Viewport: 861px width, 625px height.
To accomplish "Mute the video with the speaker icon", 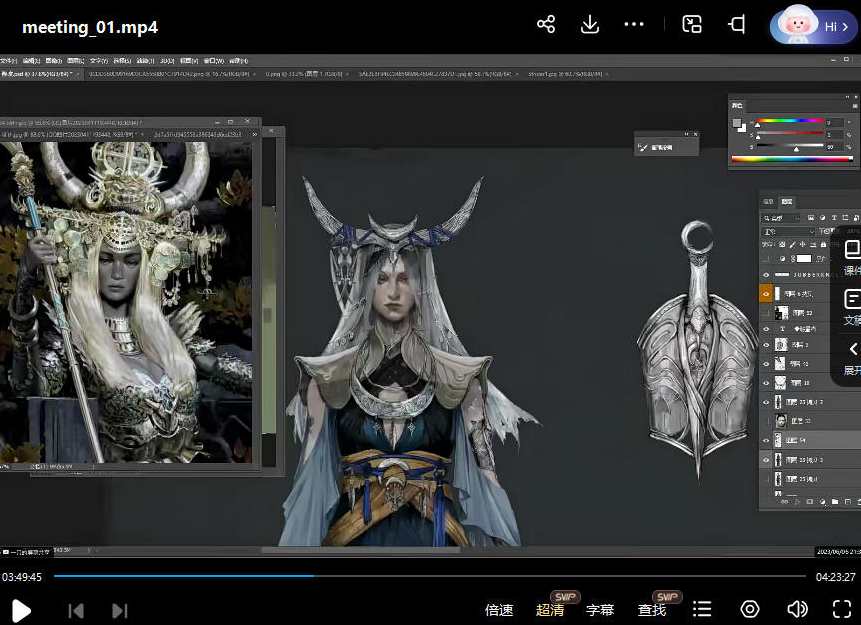I will [x=797, y=609].
